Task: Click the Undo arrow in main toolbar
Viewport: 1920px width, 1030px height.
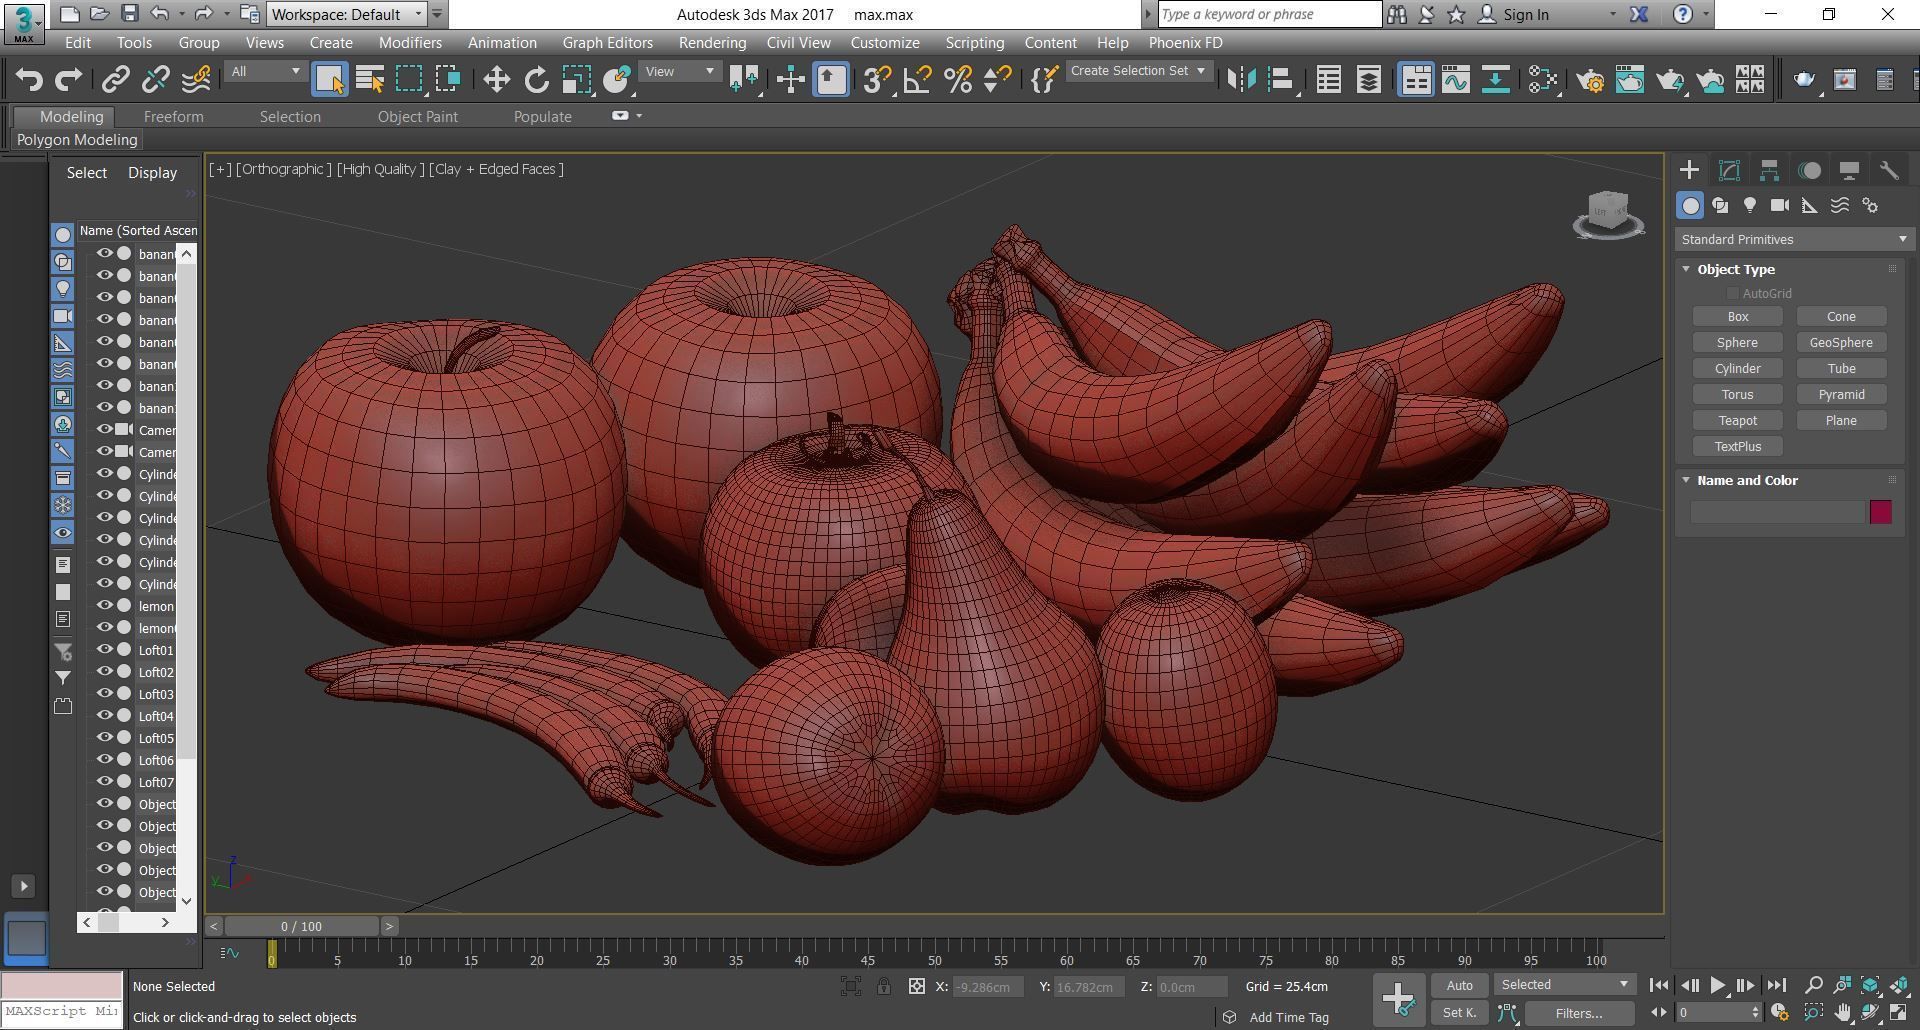Action: pyautogui.click(x=29, y=79)
